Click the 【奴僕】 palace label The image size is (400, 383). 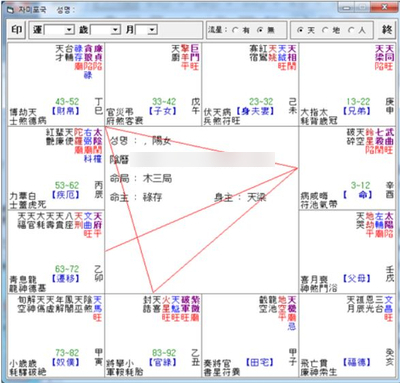pyautogui.click(x=65, y=362)
